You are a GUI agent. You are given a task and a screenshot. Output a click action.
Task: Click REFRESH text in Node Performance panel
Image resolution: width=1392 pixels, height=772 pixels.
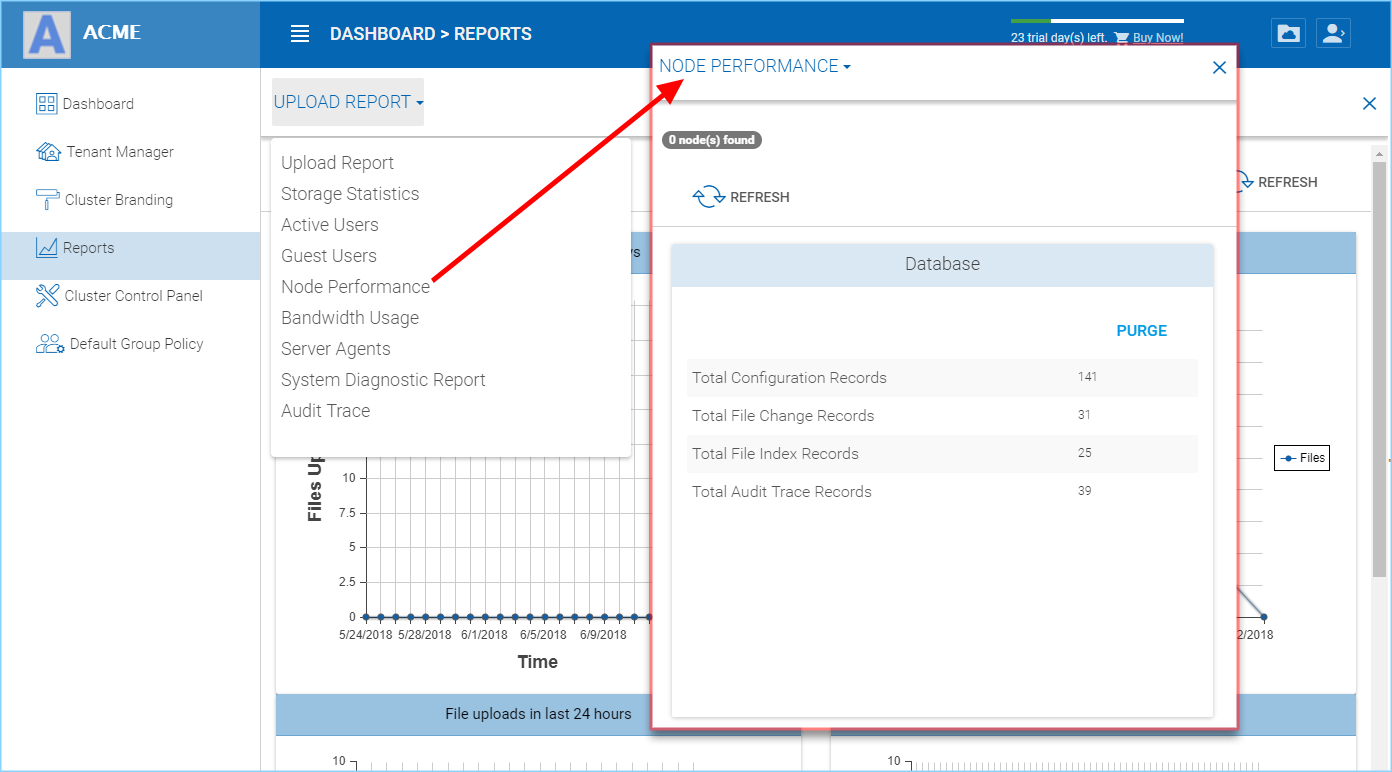coord(760,197)
